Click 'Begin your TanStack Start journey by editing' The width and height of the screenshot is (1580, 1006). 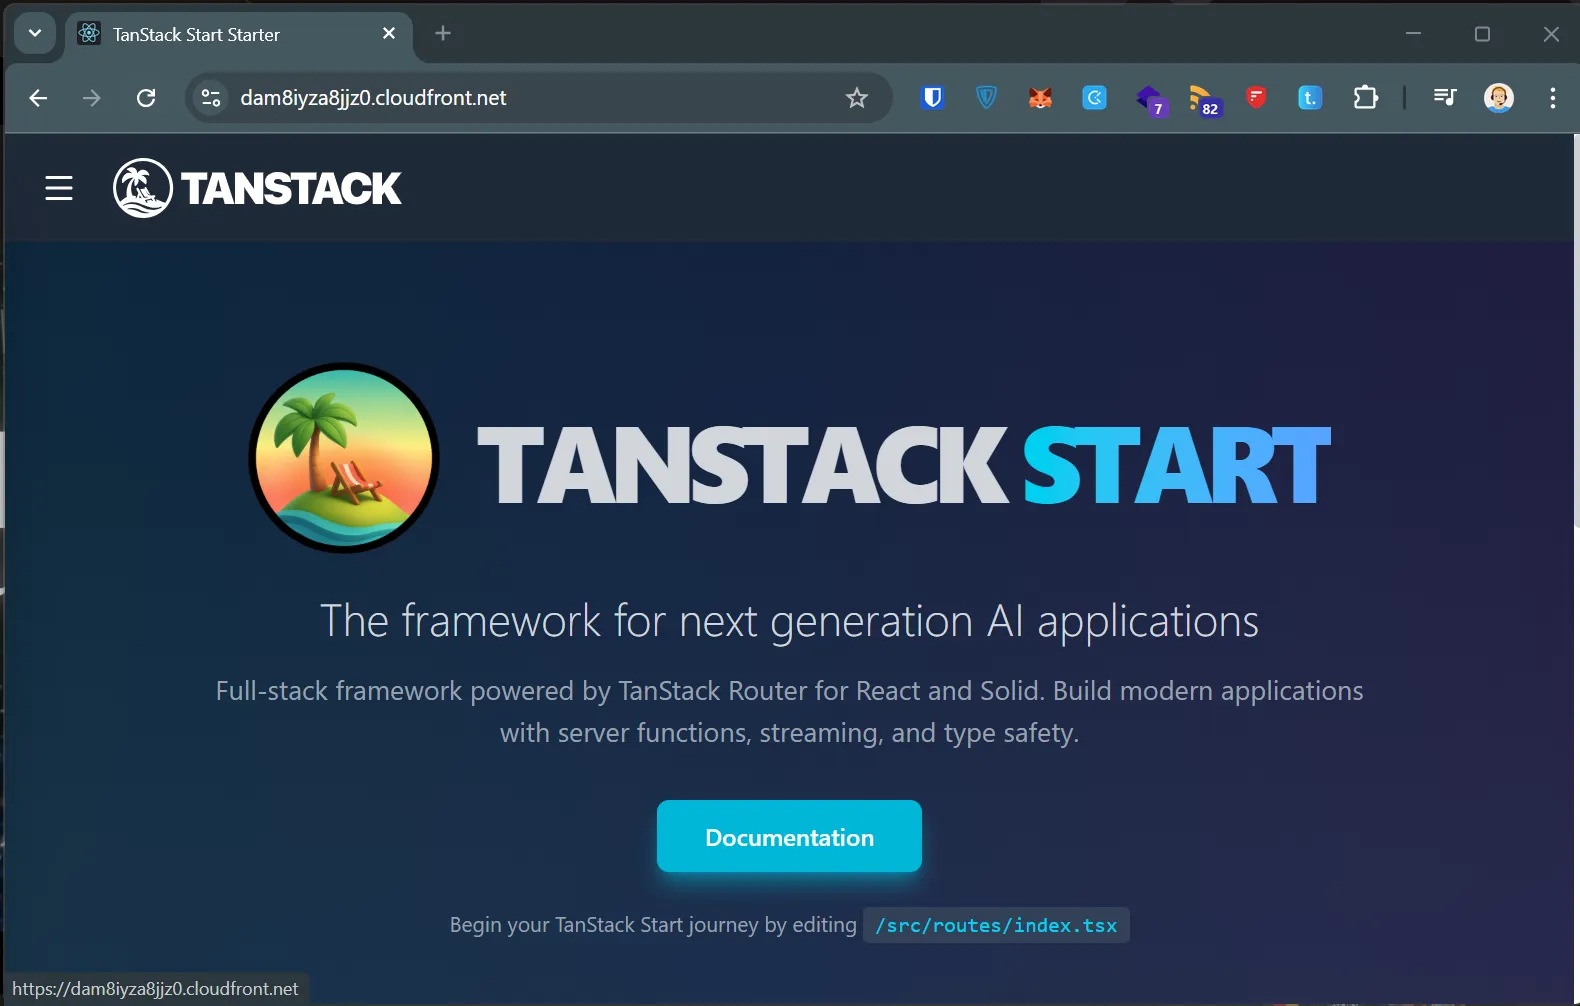[653, 925]
